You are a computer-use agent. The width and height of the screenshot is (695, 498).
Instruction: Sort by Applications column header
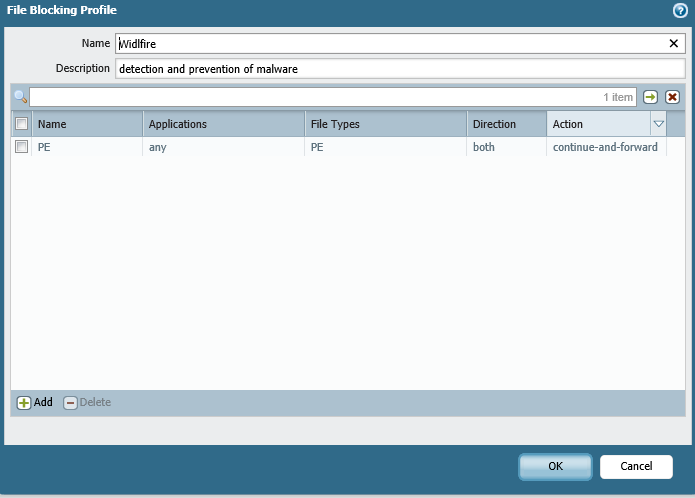pos(224,124)
